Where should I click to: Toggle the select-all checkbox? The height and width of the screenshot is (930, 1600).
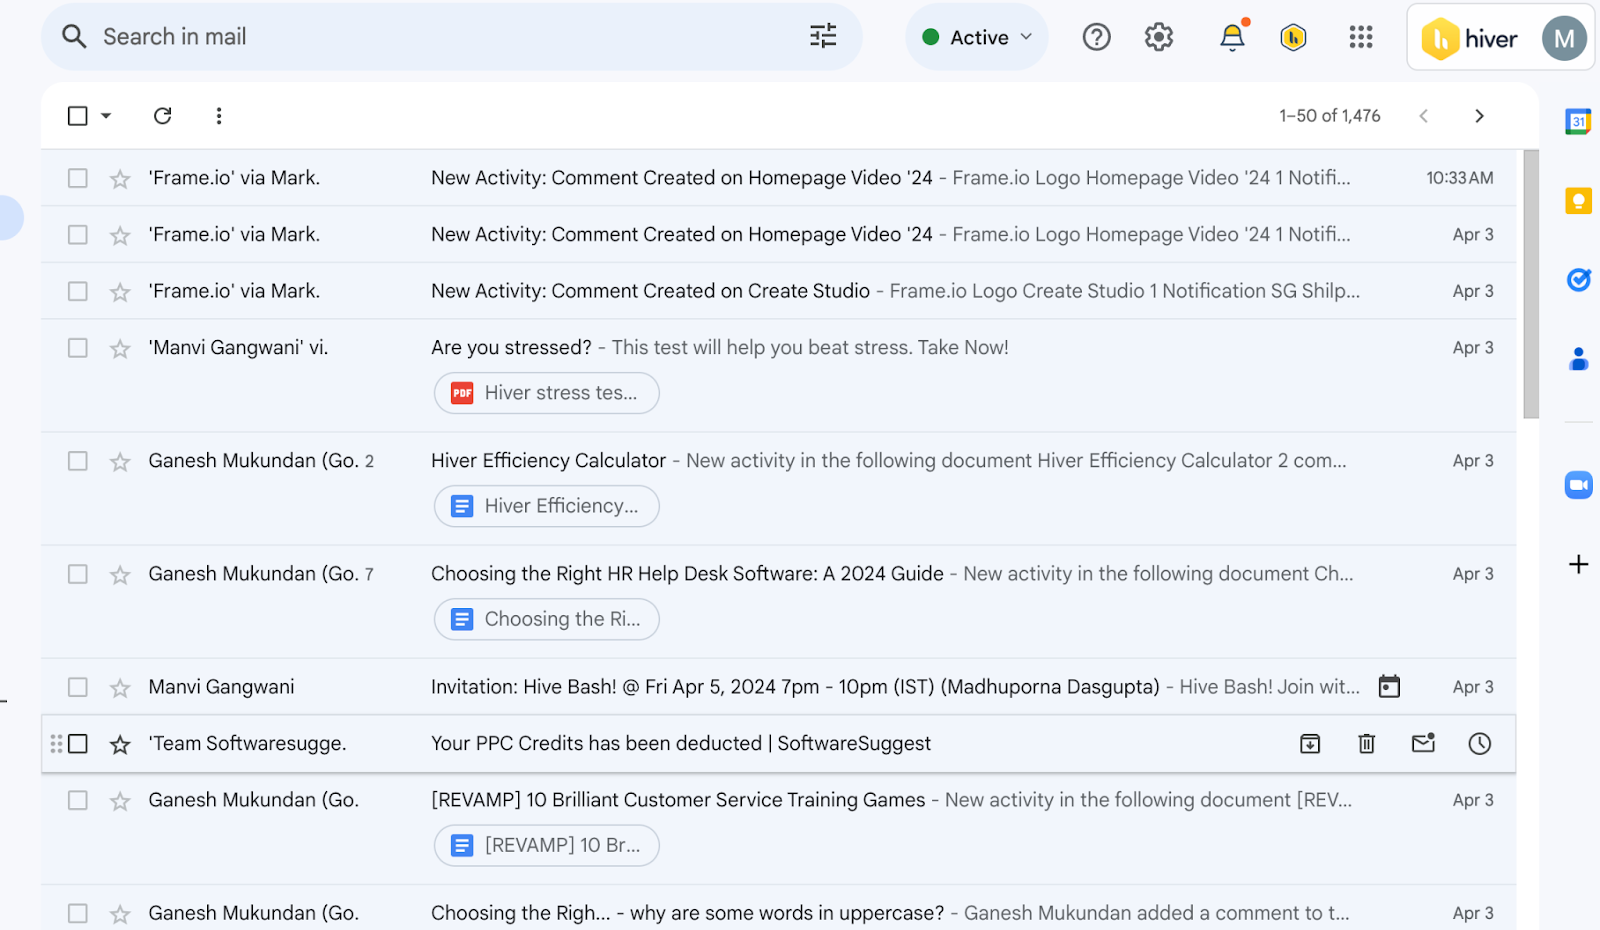click(x=77, y=116)
